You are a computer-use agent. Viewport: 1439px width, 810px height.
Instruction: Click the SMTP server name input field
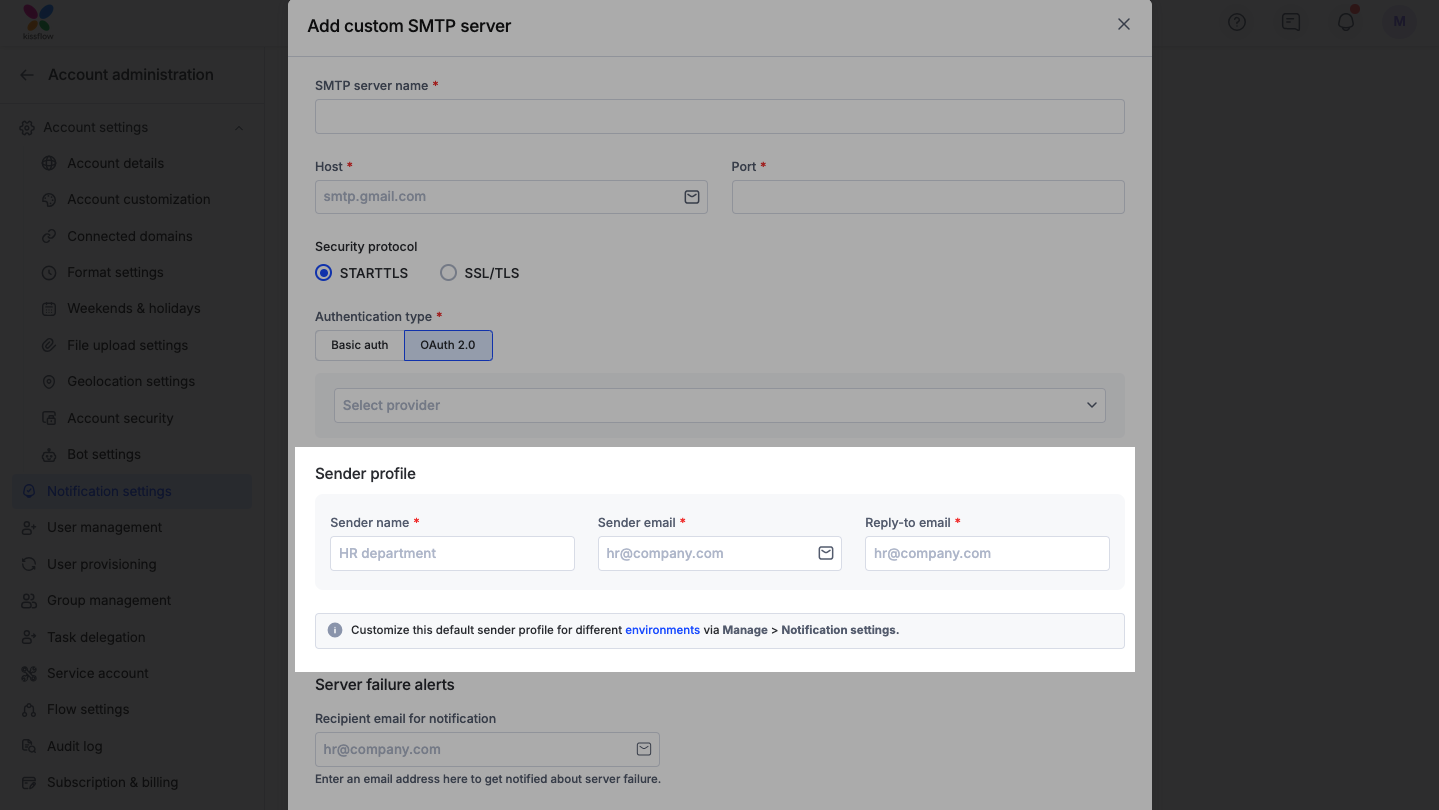coord(719,116)
